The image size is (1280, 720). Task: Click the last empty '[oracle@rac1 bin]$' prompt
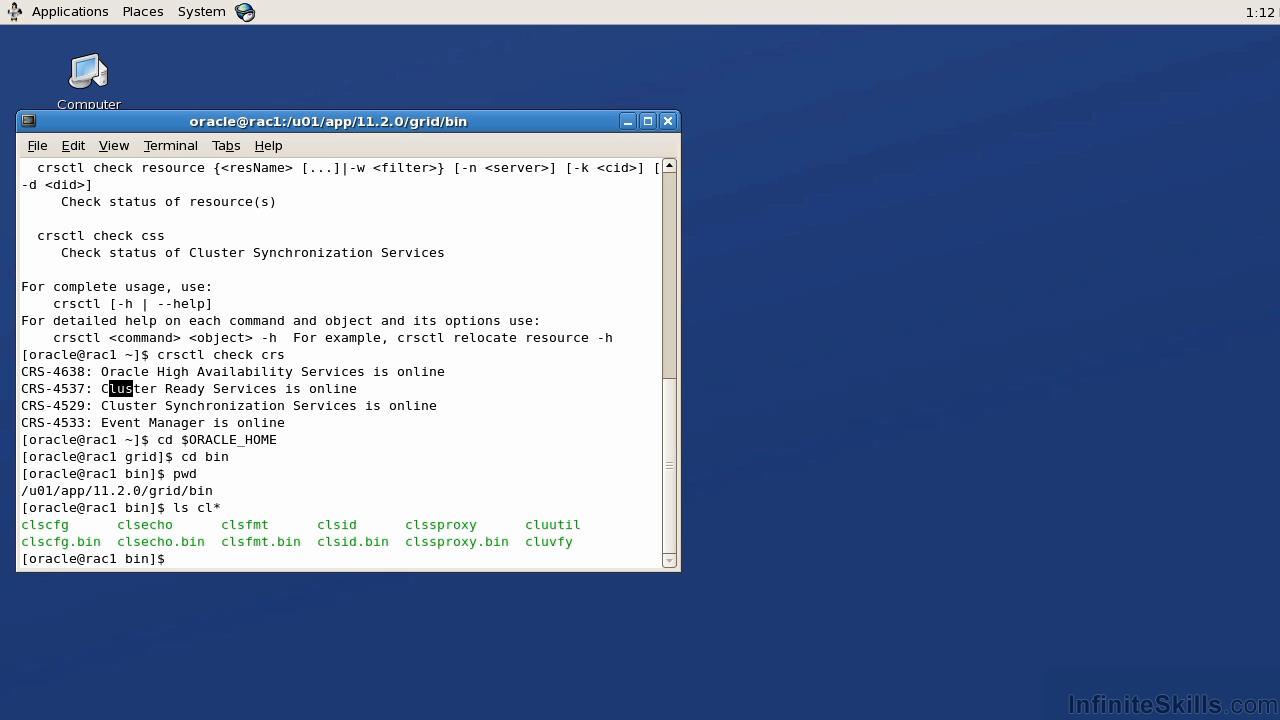pos(93,559)
